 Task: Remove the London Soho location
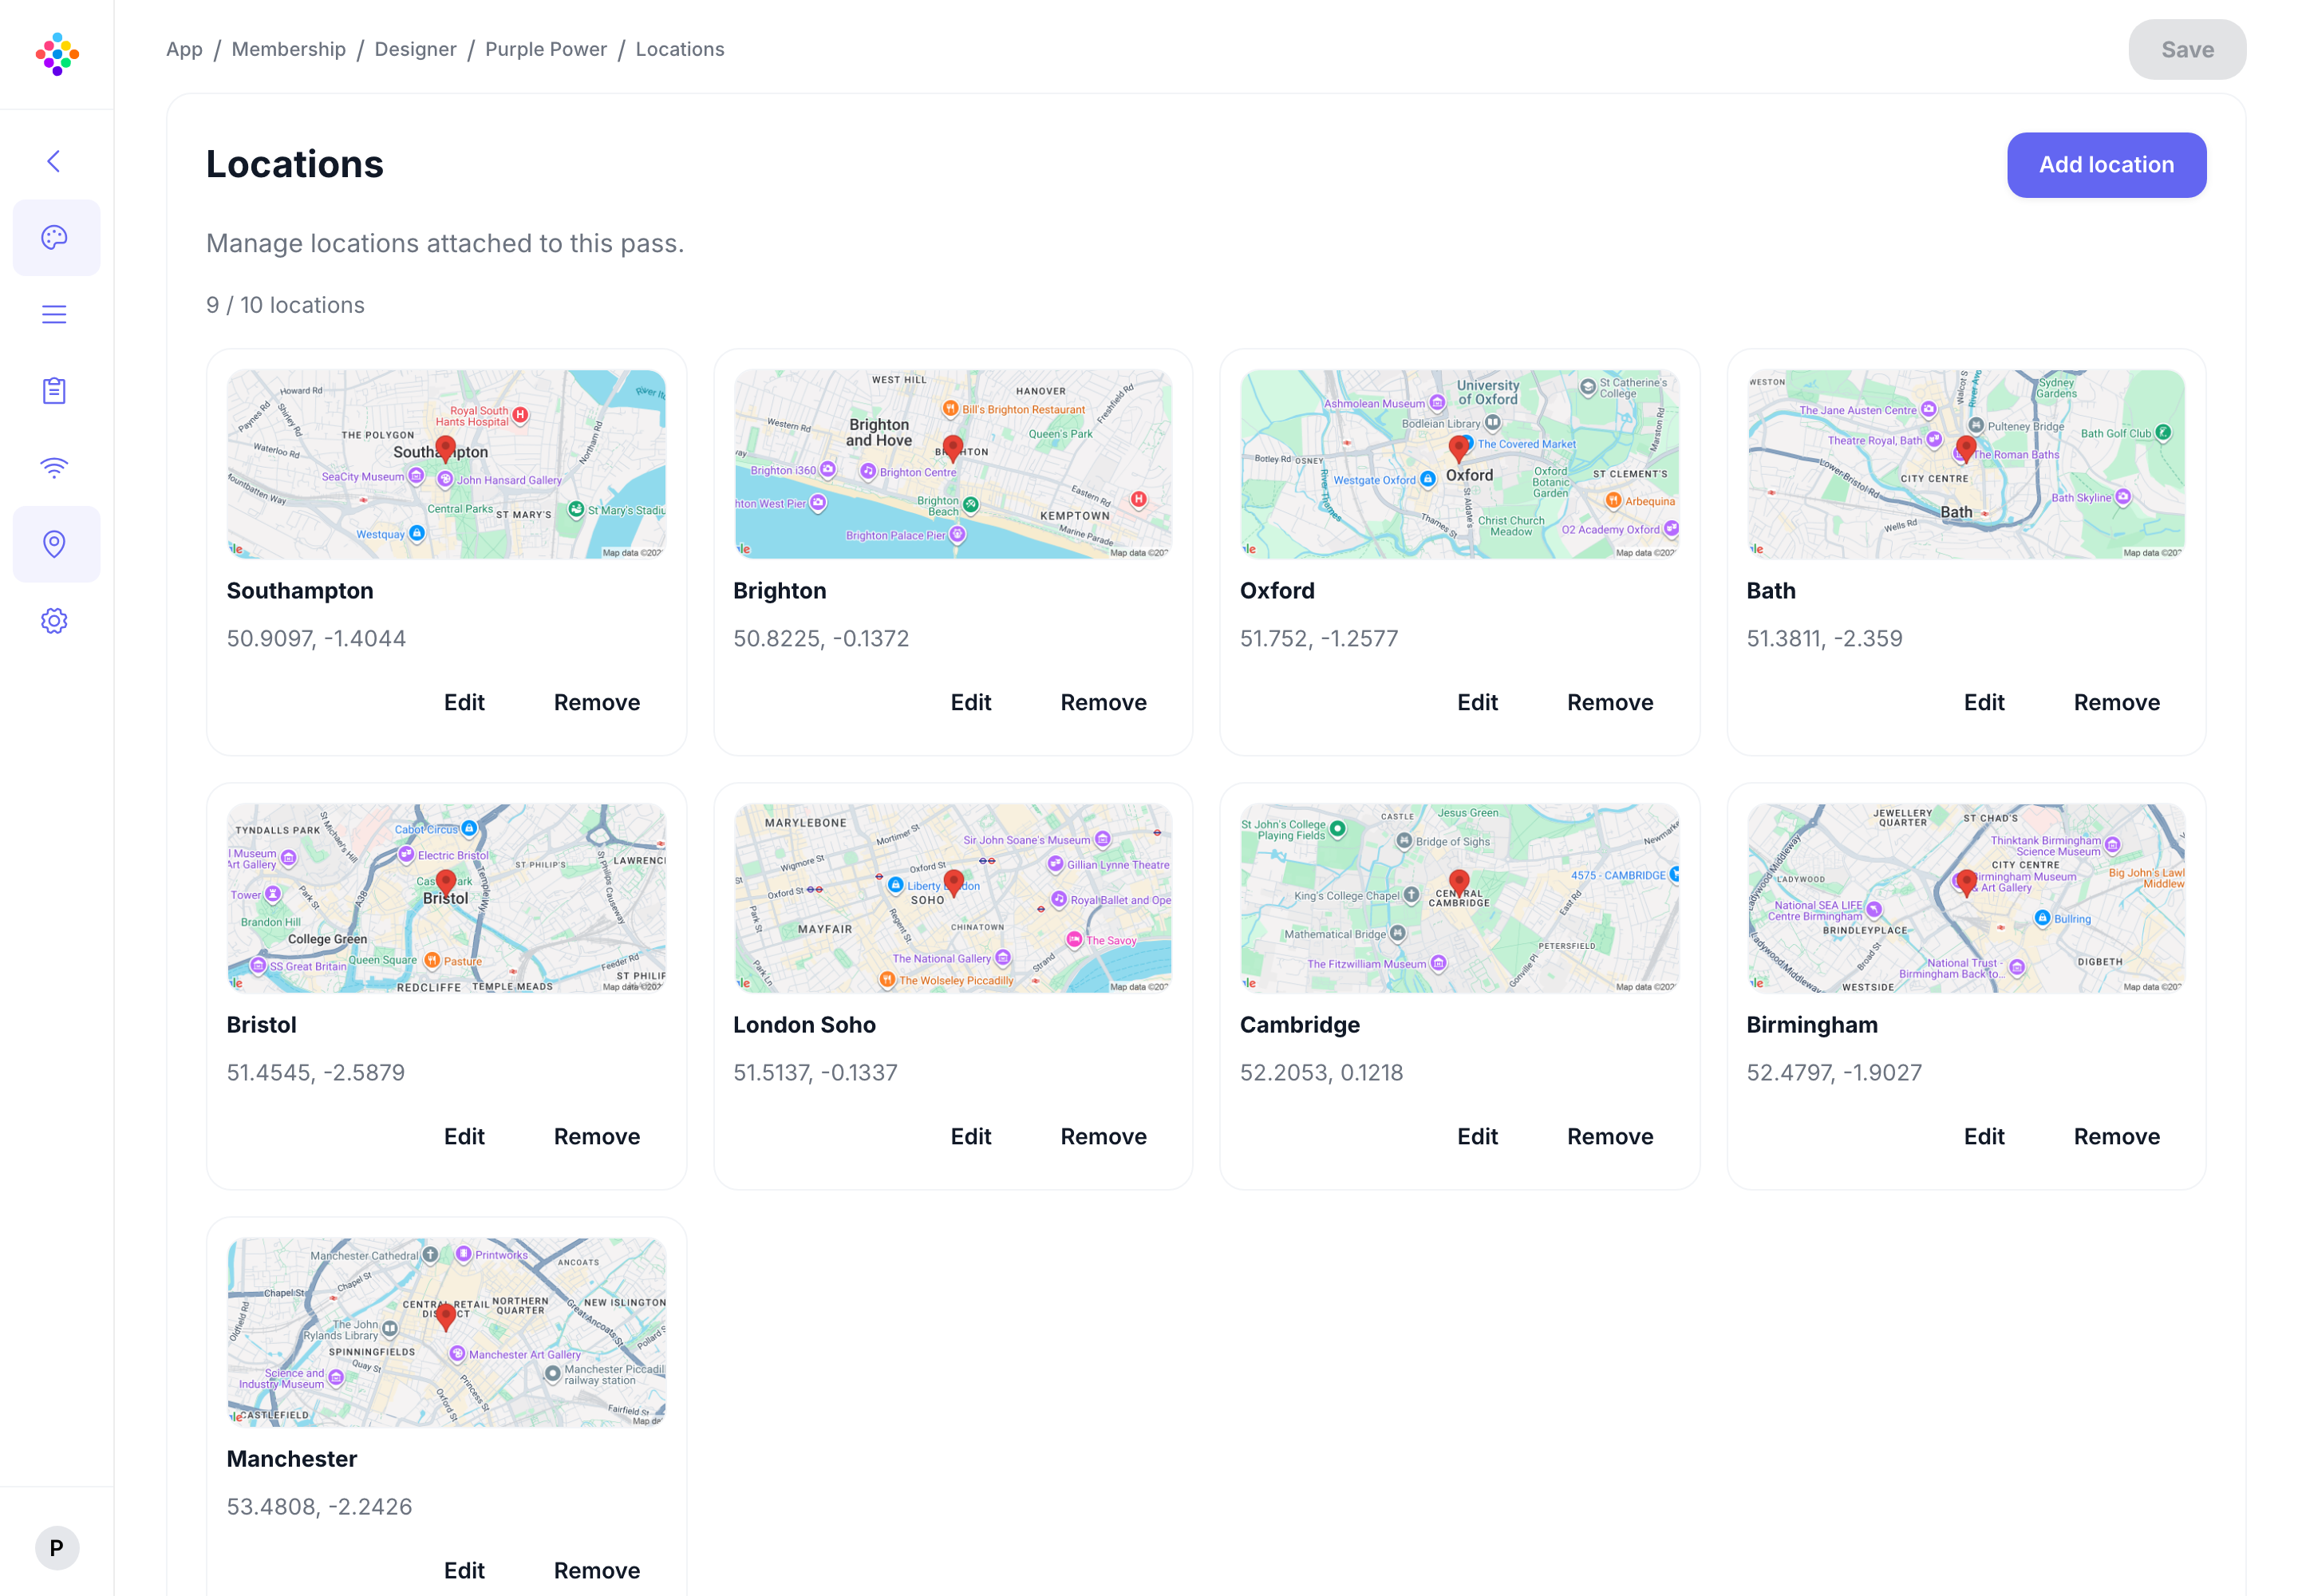(1103, 1136)
